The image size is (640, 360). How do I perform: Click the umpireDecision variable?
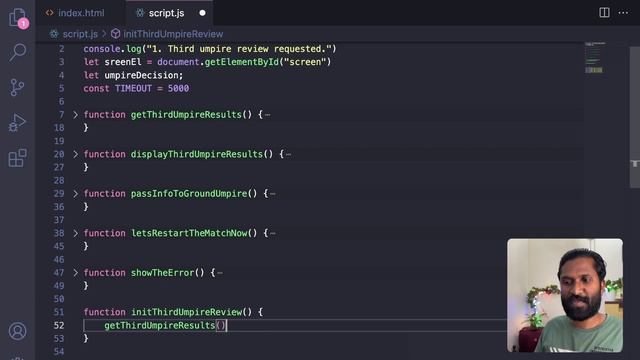142,76
